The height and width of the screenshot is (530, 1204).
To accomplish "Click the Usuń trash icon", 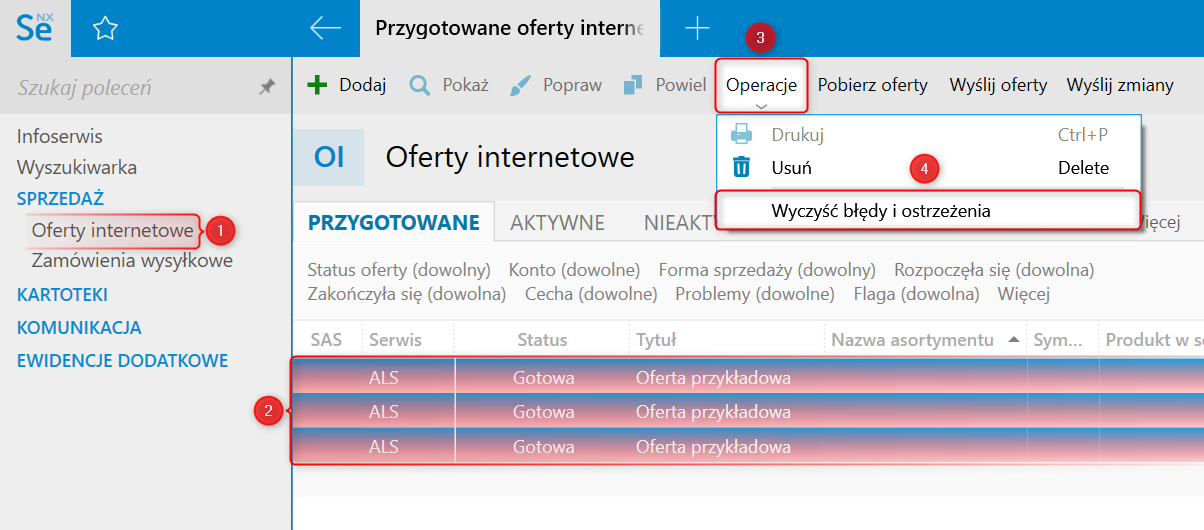I will (741, 167).
